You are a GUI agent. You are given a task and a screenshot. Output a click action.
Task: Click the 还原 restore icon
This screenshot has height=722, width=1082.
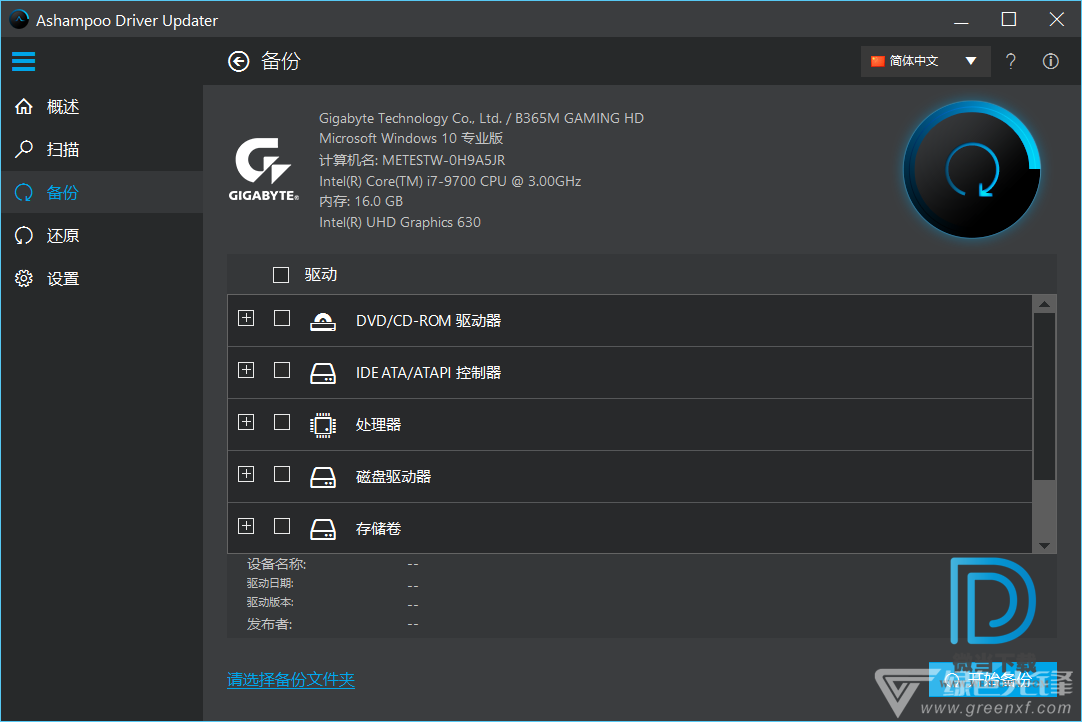tap(24, 235)
